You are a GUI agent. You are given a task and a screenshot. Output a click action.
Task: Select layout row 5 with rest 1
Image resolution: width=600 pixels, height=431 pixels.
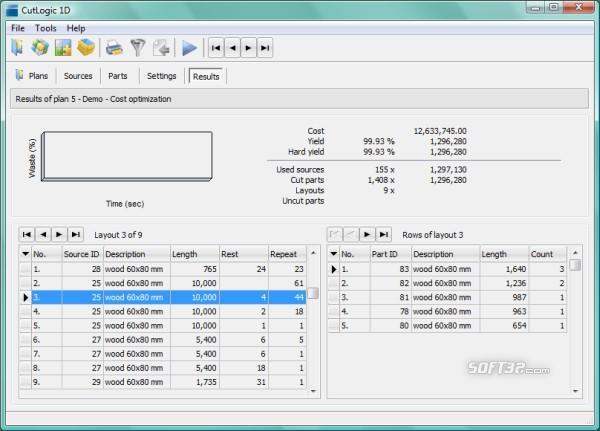coord(163,326)
